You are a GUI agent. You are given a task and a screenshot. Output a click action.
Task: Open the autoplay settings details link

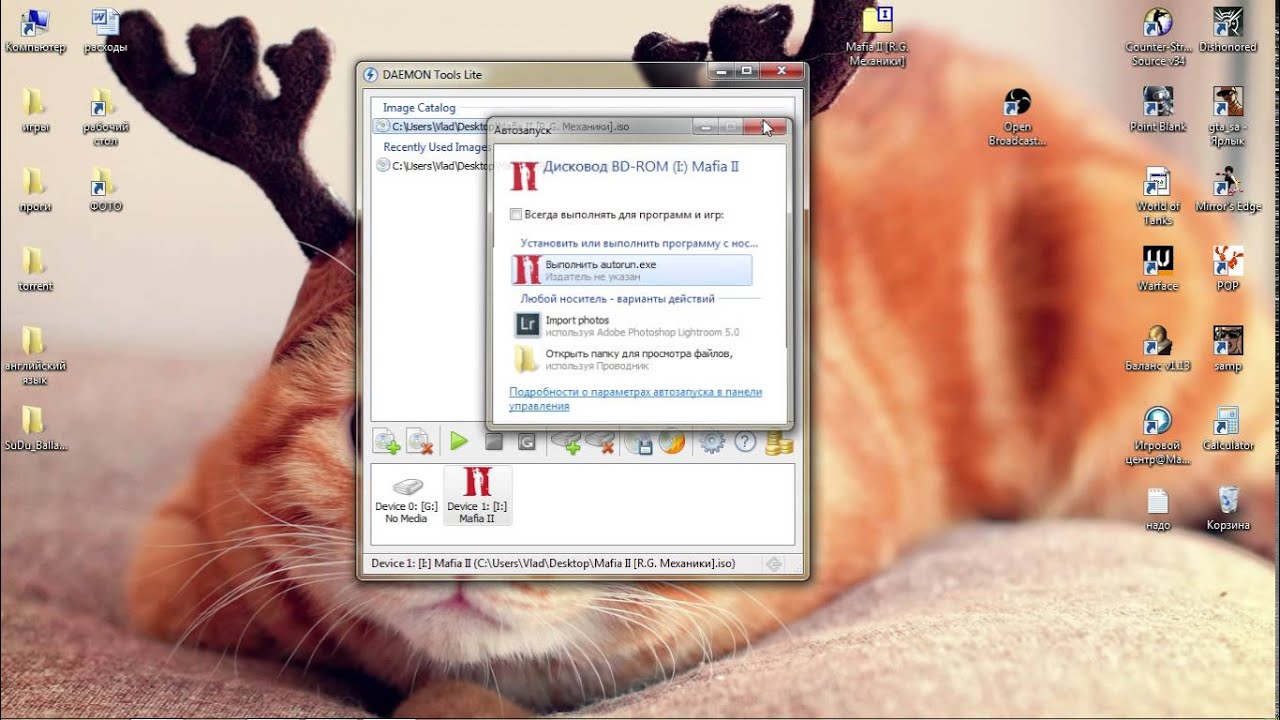click(x=635, y=399)
